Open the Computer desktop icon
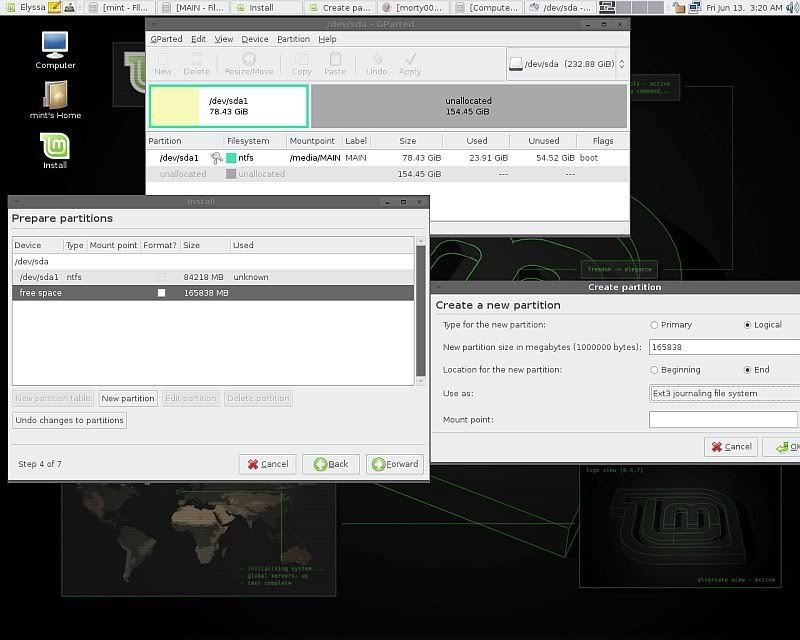 [x=55, y=50]
